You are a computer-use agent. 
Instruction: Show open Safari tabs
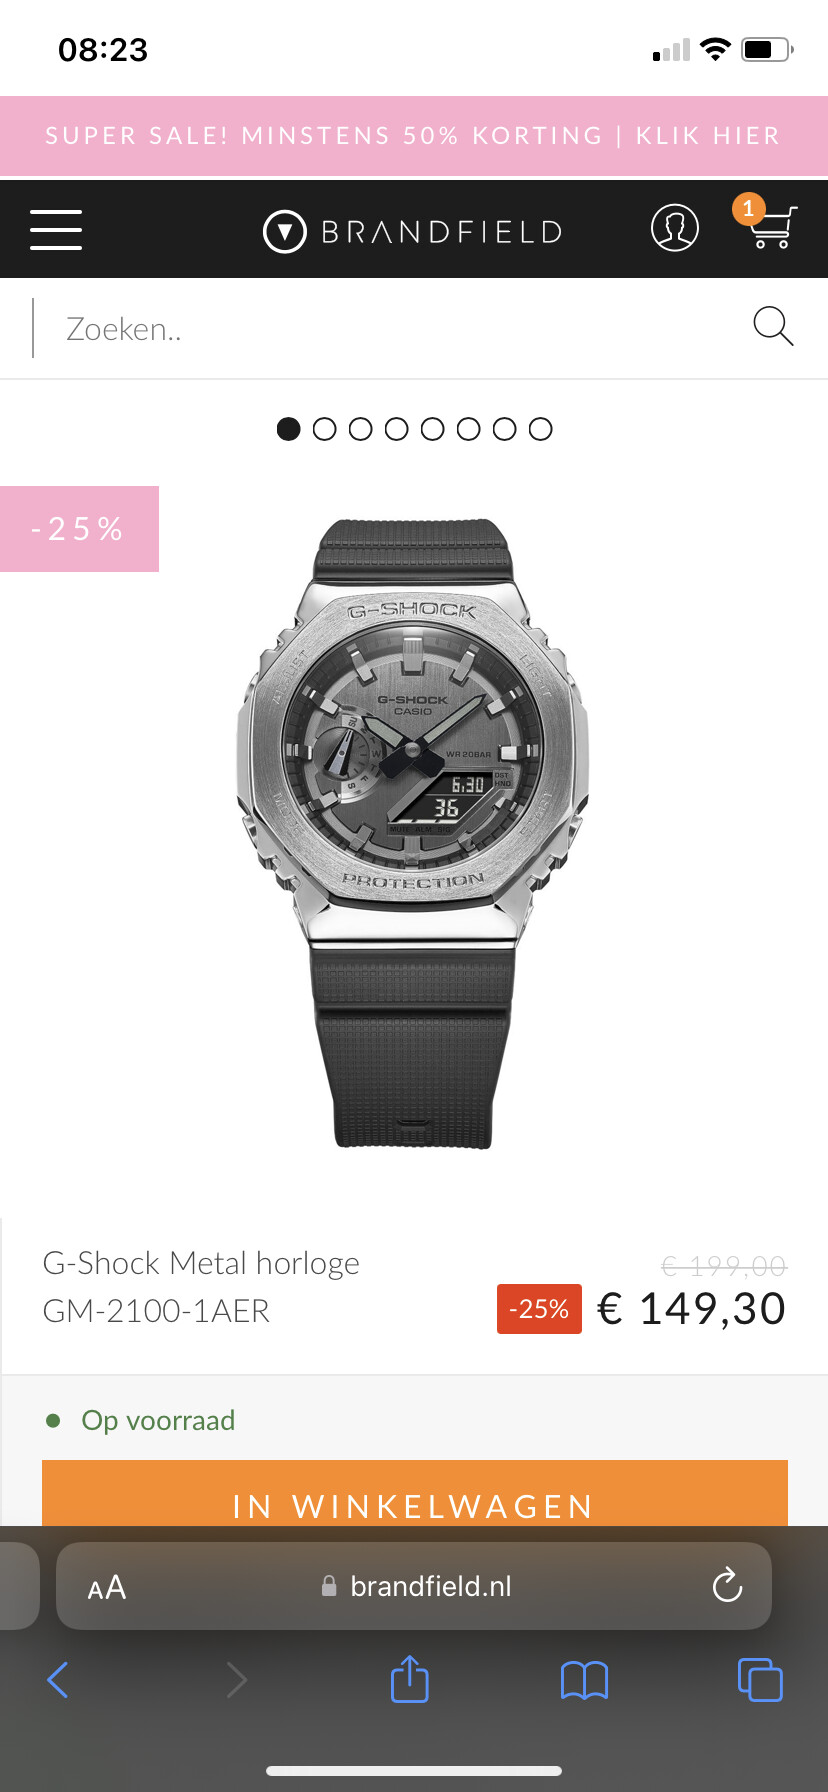(x=760, y=1680)
